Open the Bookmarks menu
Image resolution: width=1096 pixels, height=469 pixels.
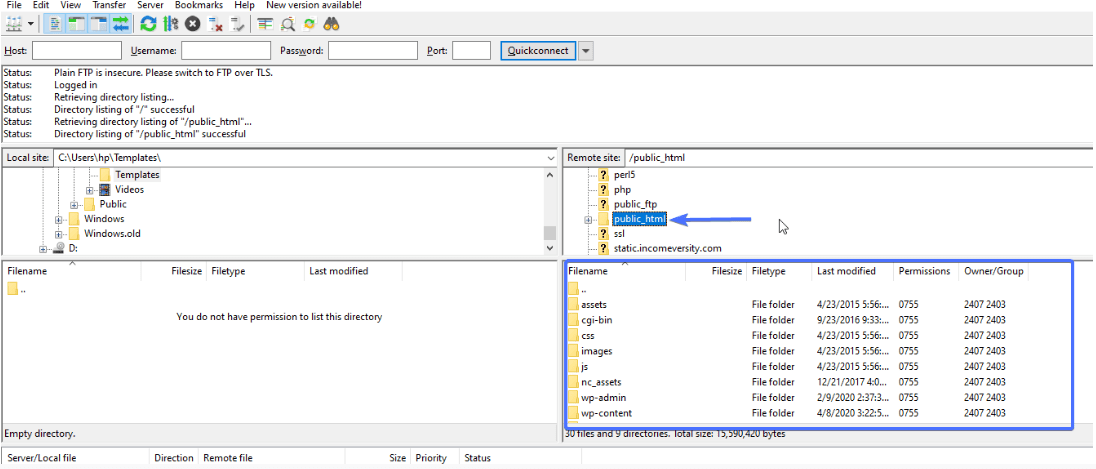coord(199,5)
